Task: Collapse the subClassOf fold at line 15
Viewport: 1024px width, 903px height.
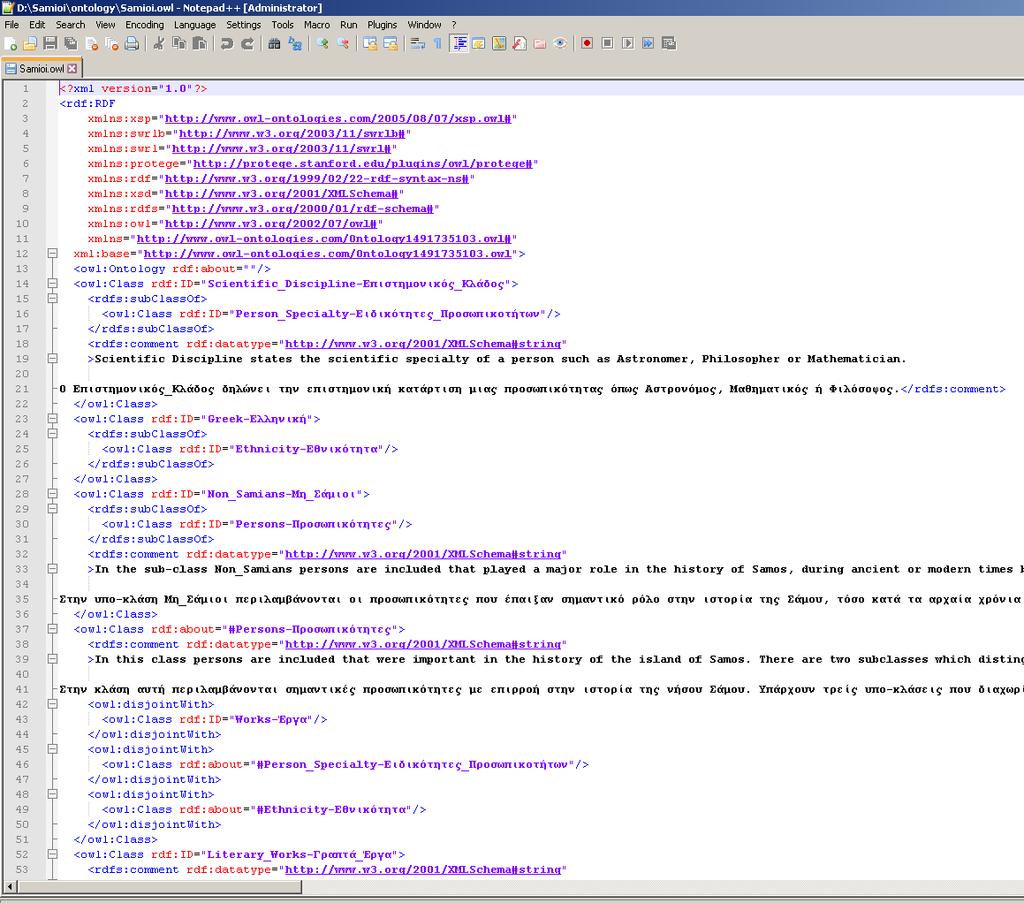Action: 52,298
